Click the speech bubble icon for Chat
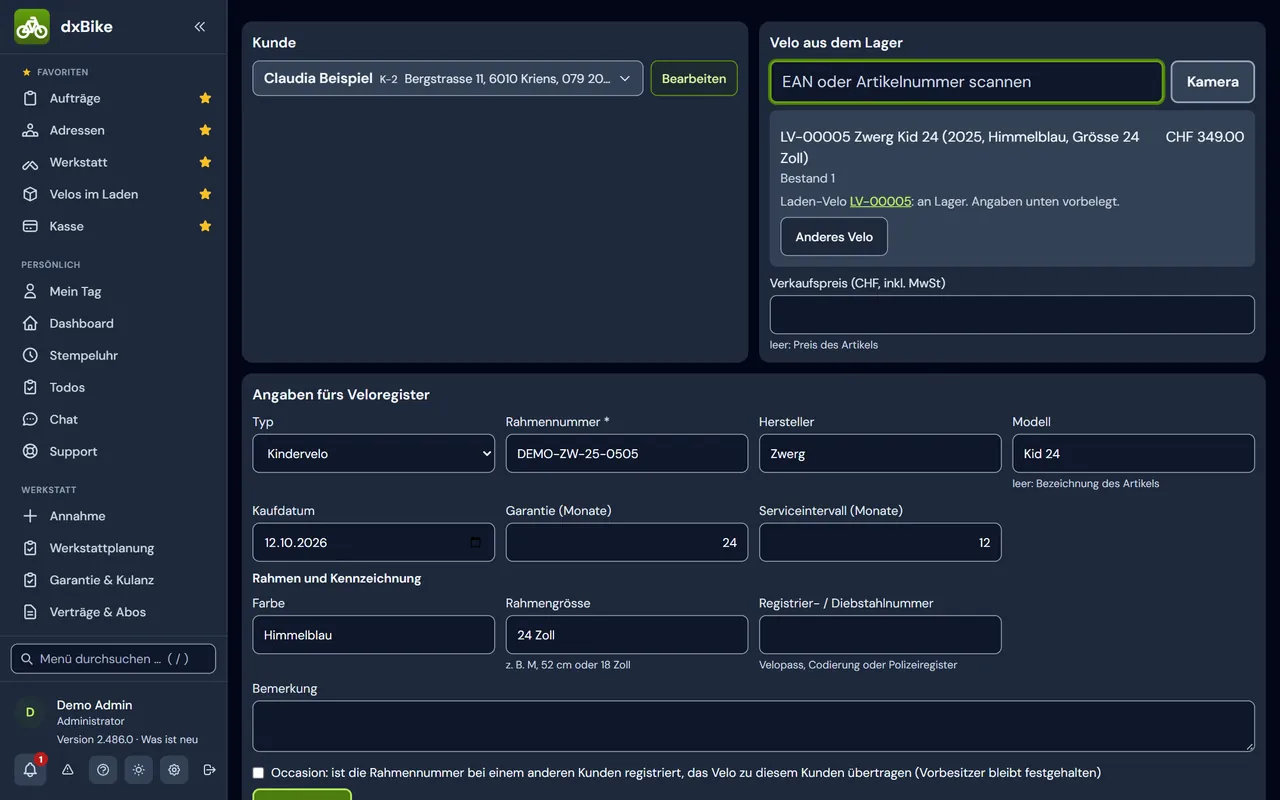Screen dimensions: 1280x800 pos(30,420)
